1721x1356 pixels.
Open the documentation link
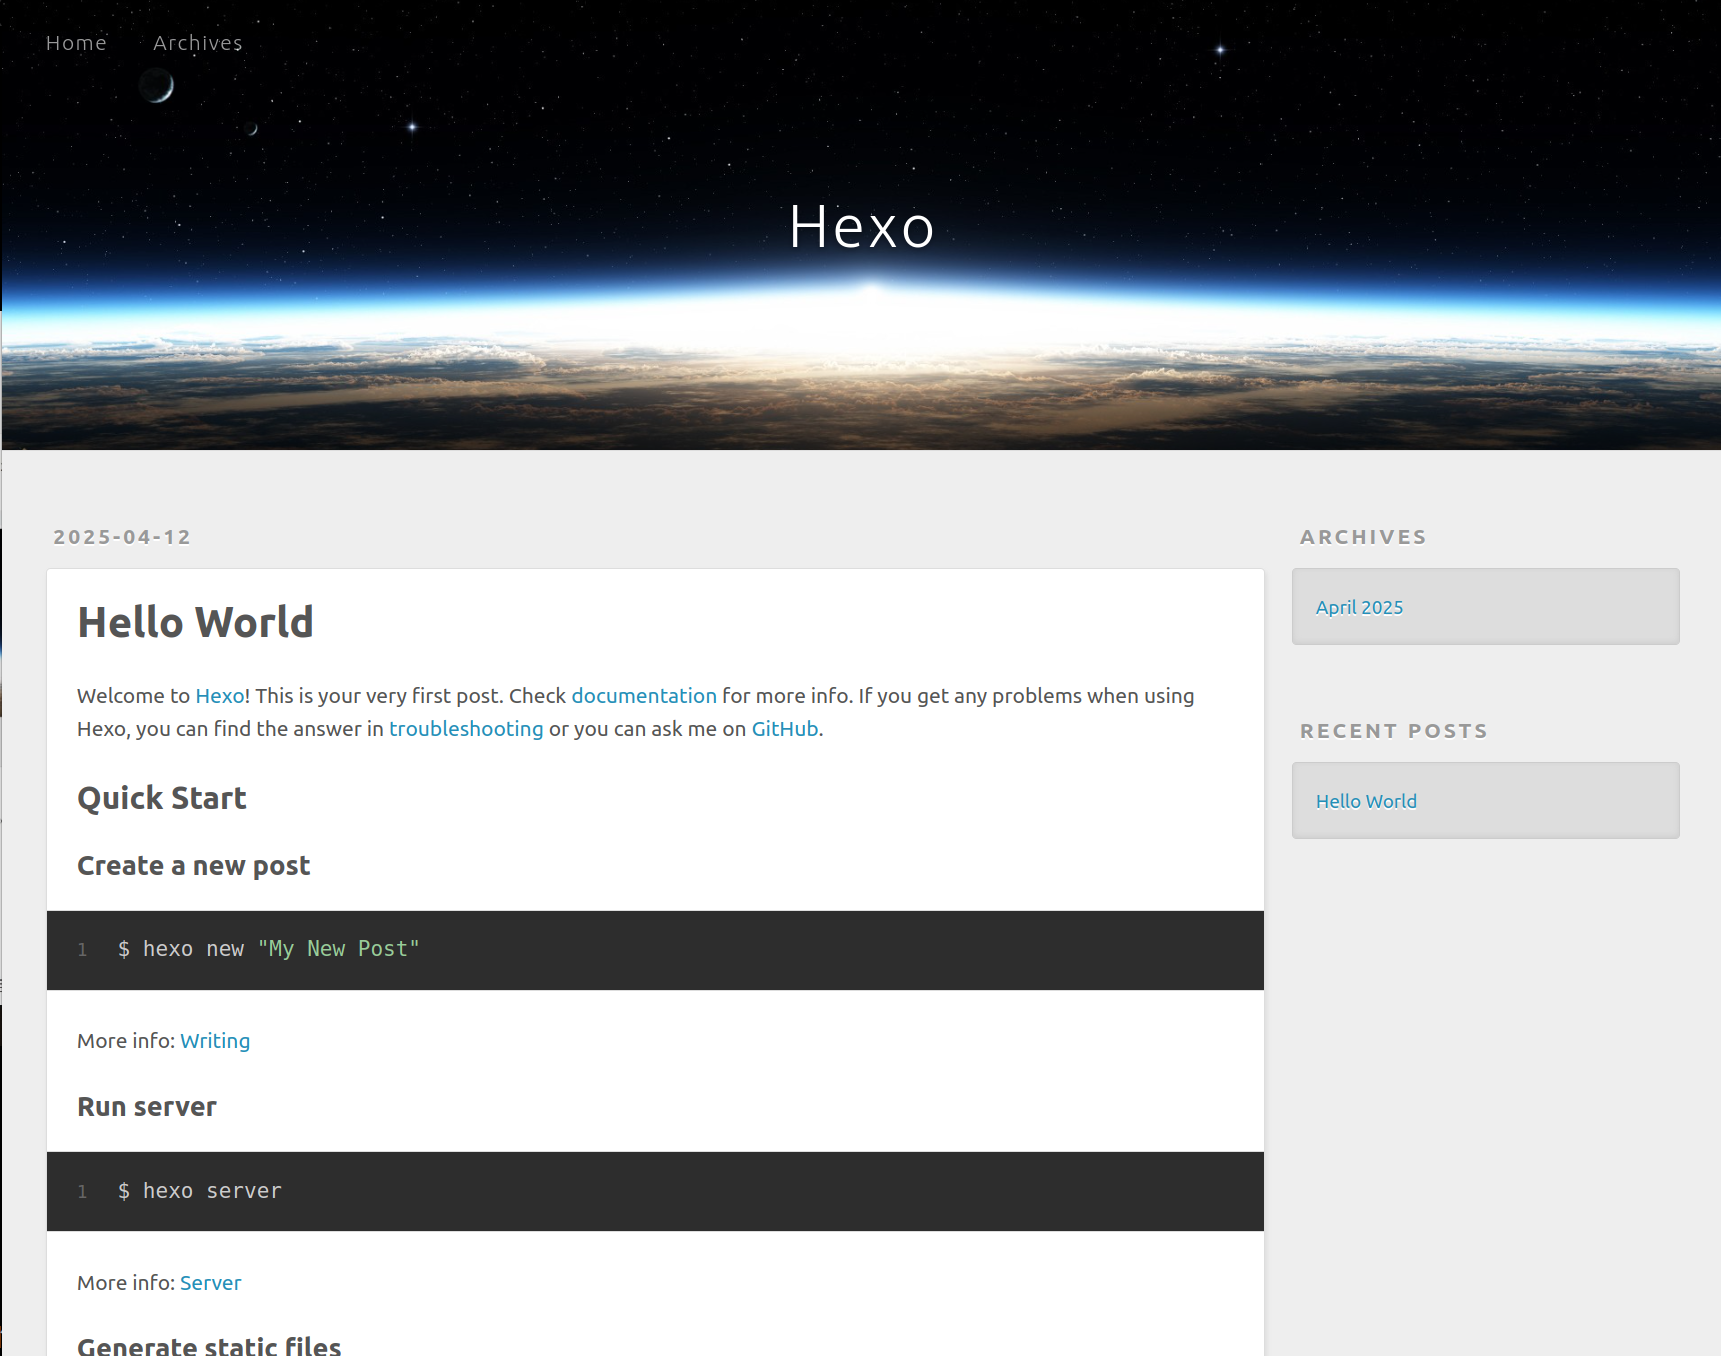(644, 696)
